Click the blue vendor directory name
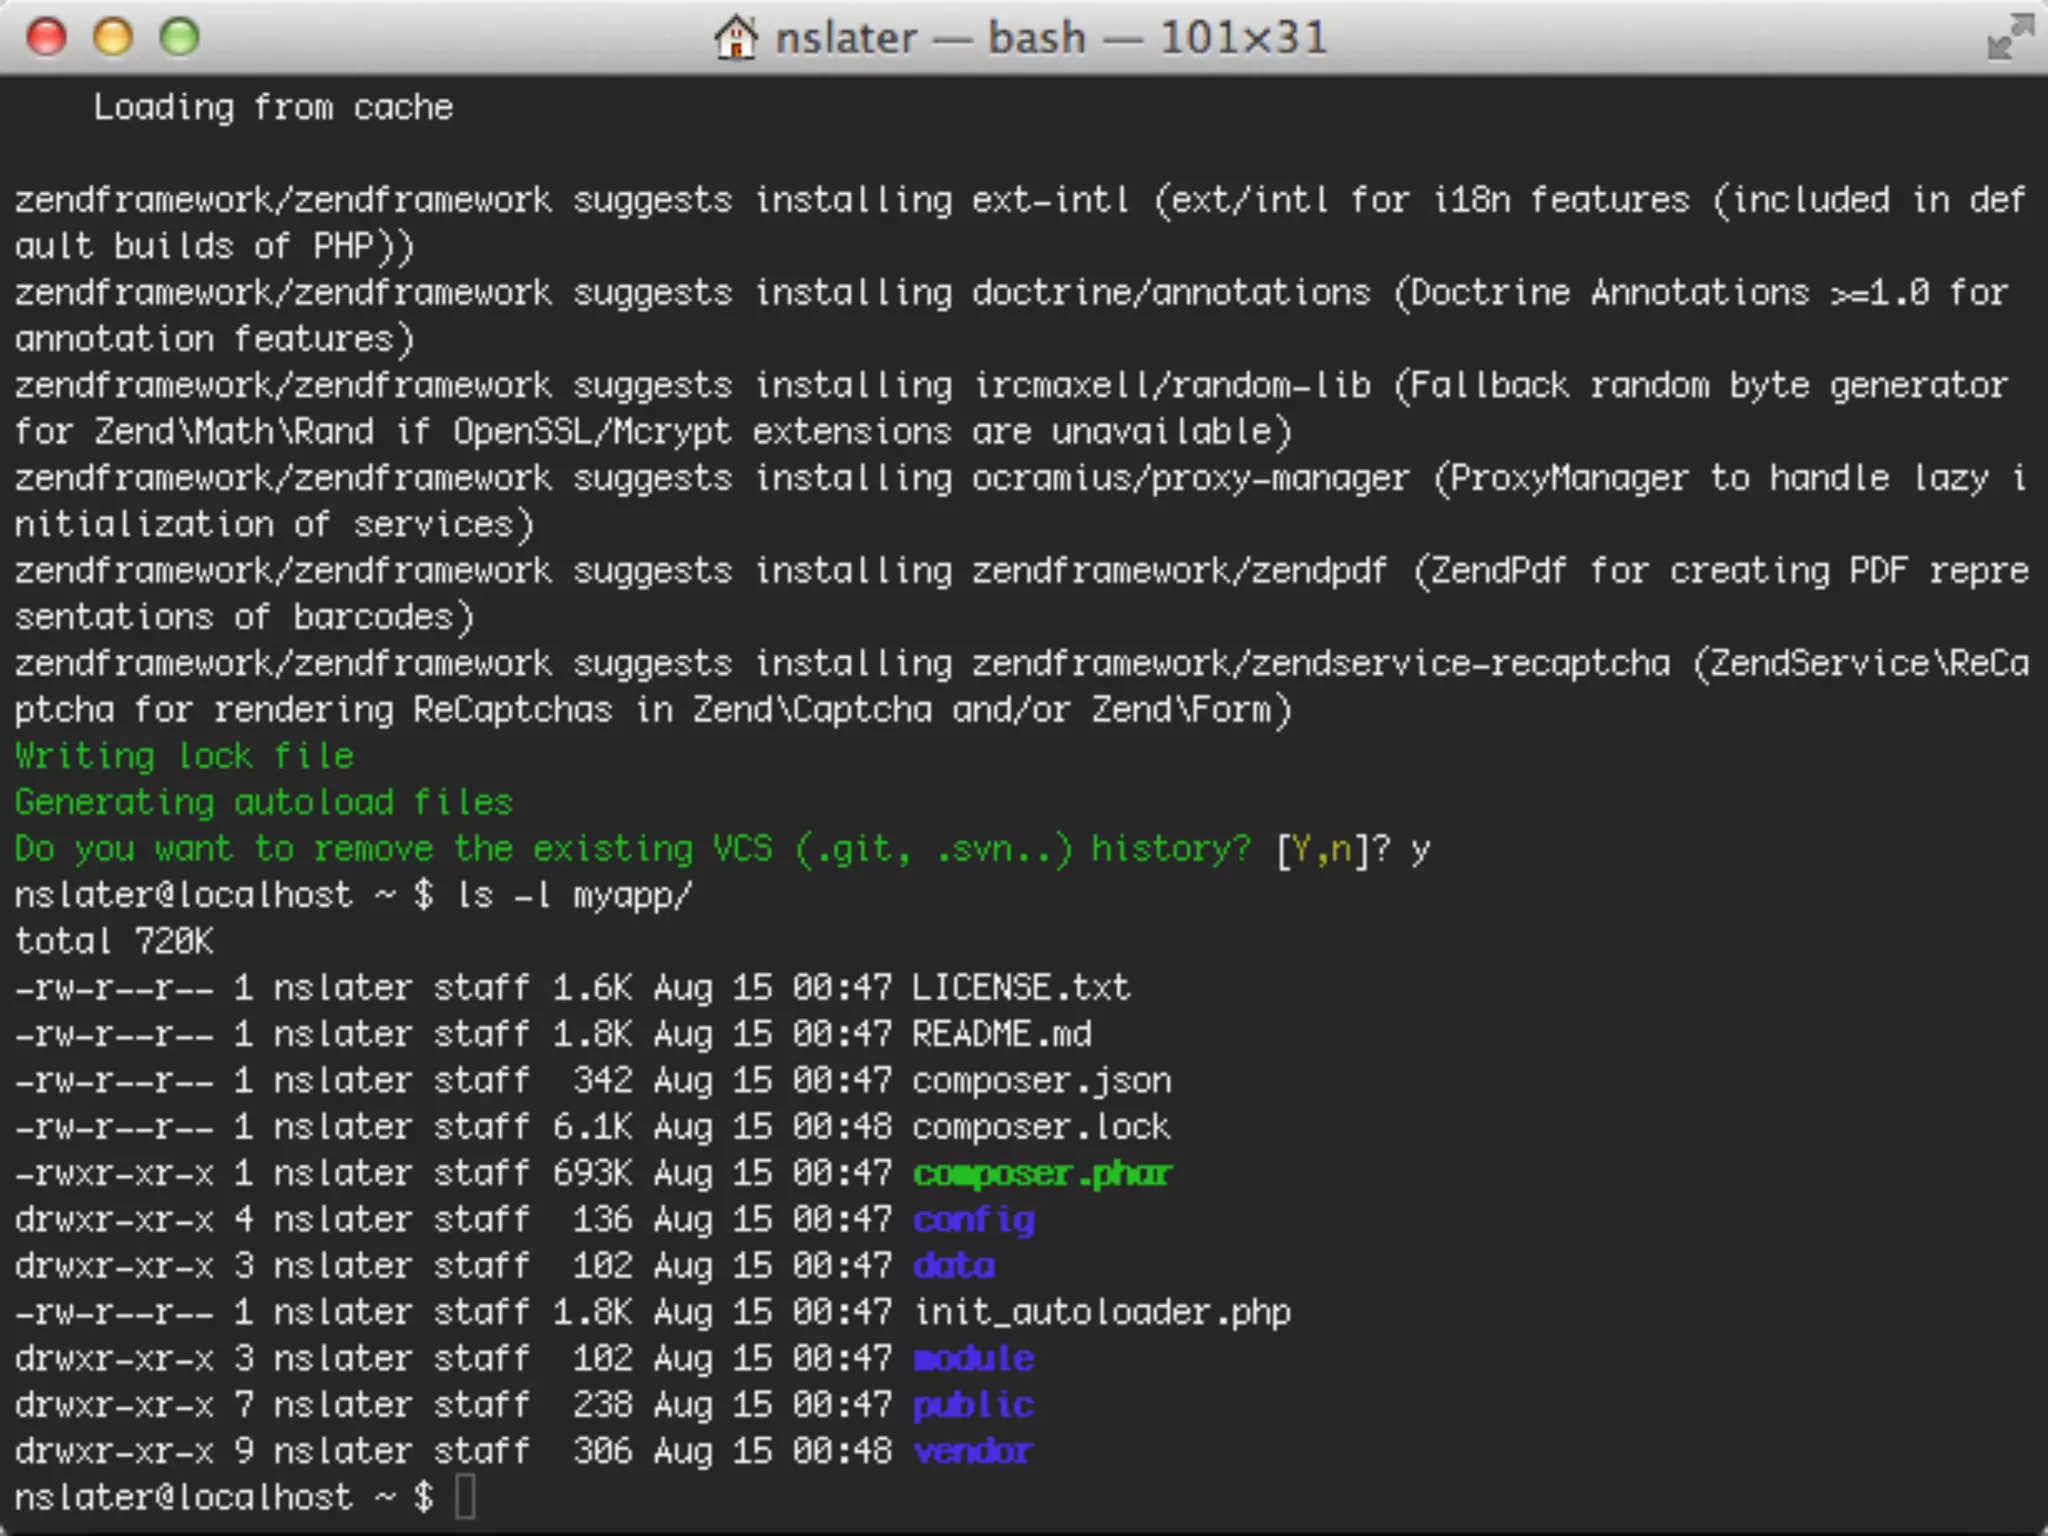This screenshot has height=1536, width=2048. (x=973, y=1451)
